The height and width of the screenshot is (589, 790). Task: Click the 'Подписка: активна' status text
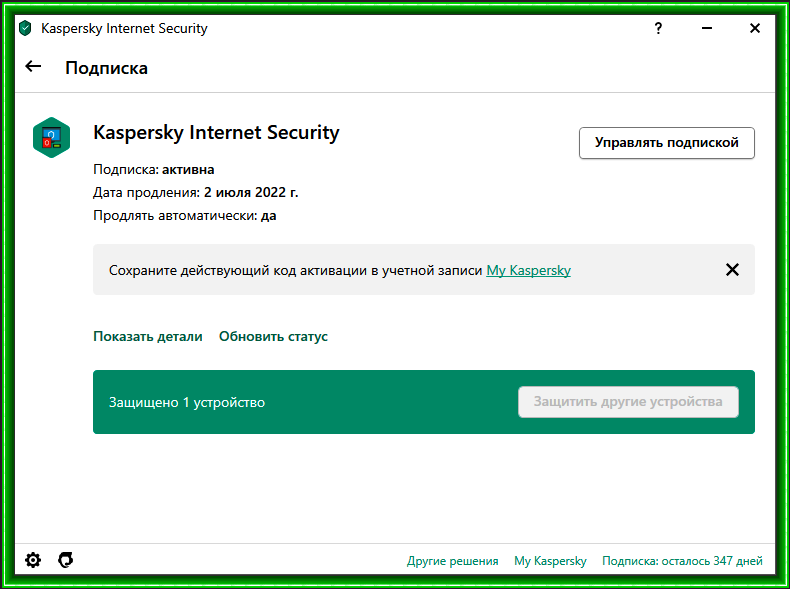[x=154, y=169]
